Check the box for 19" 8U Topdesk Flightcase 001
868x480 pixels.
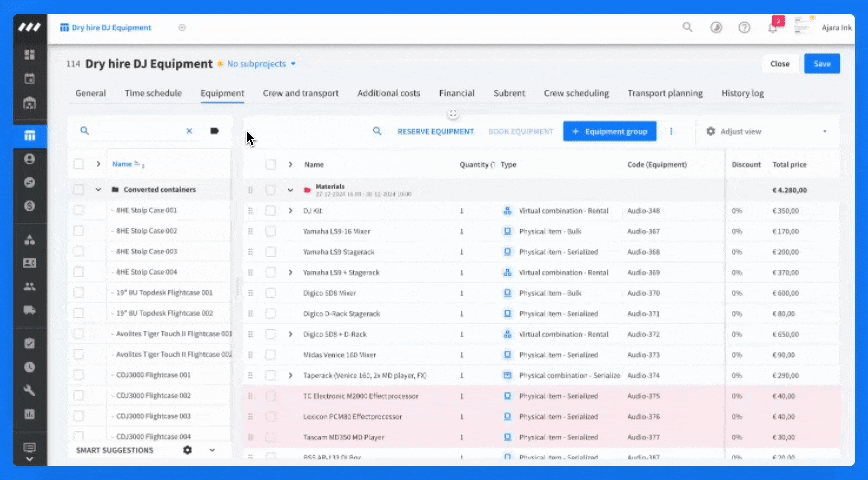pyautogui.click(x=79, y=292)
